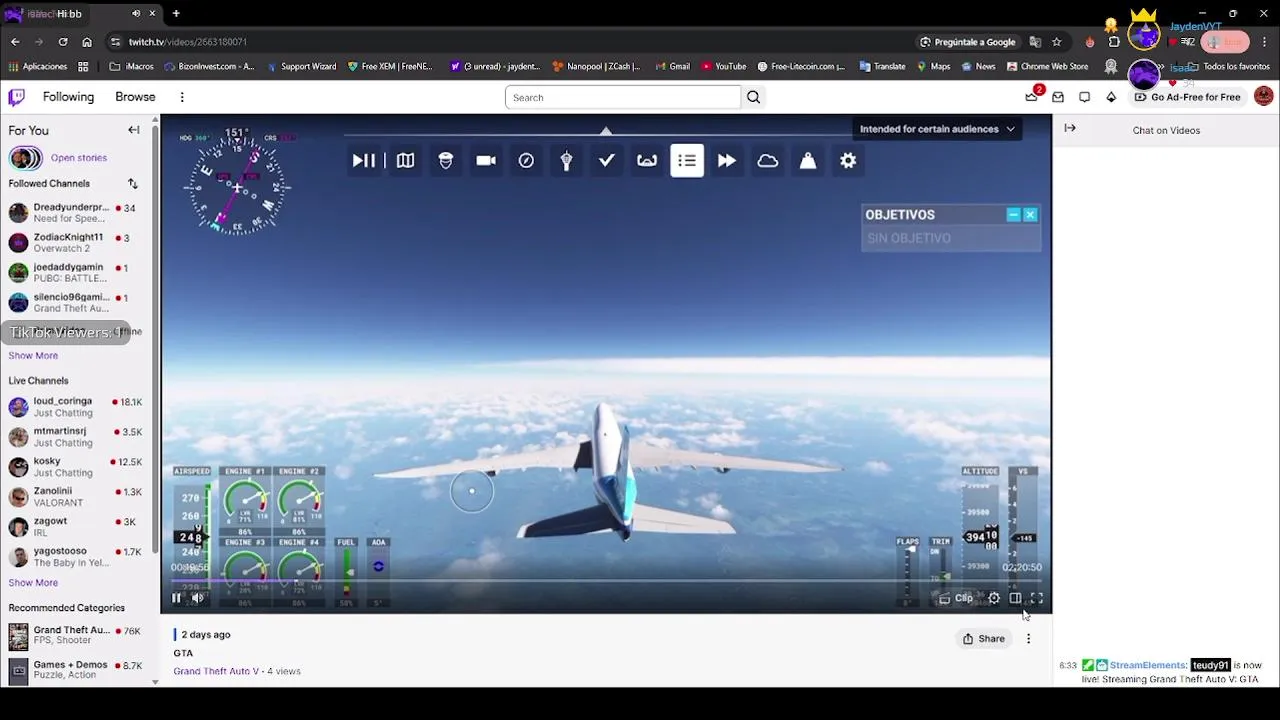
Task: Click the Twitch logo home icon
Action: click(x=17, y=97)
